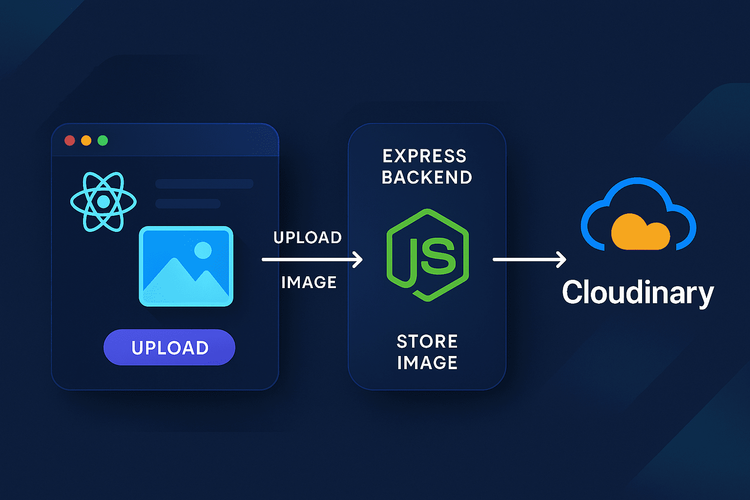Viewport: 750px width, 500px height.
Task: Click the purple UPLOAD button
Action: pyautogui.click(x=169, y=347)
